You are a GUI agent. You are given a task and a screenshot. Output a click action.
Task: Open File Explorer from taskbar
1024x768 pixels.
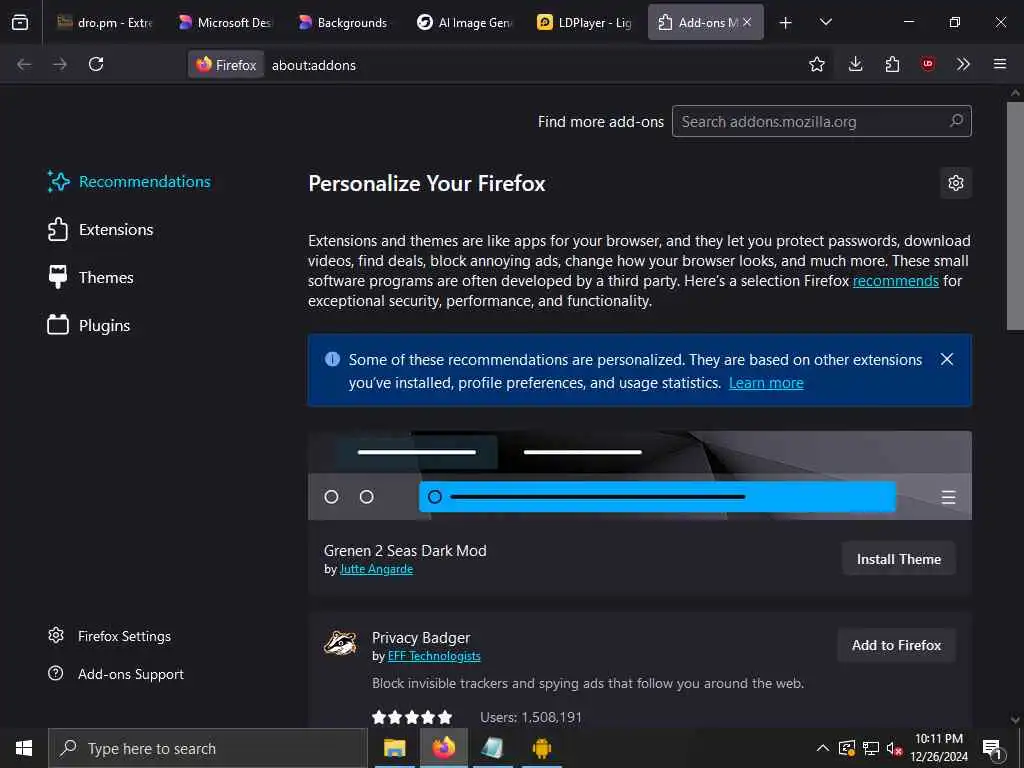pyautogui.click(x=394, y=748)
